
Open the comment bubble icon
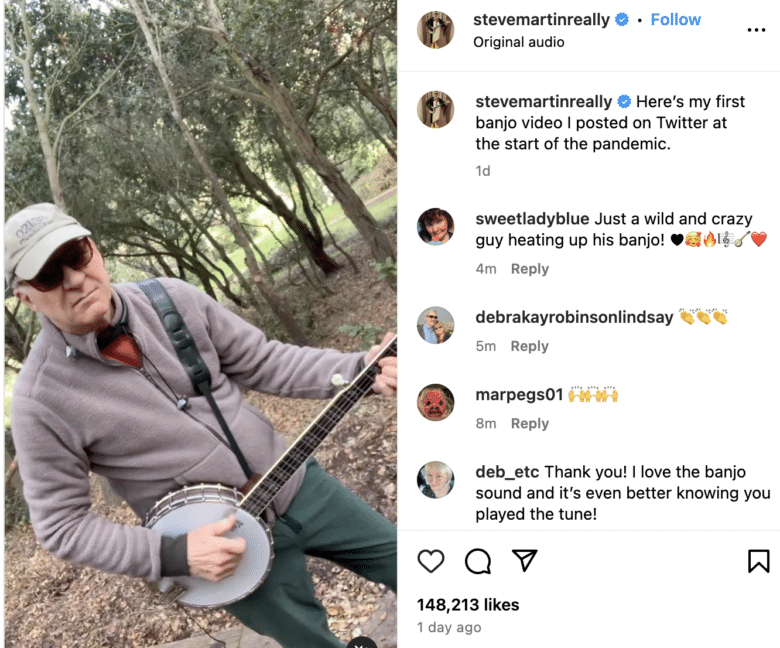pos(478,561)
